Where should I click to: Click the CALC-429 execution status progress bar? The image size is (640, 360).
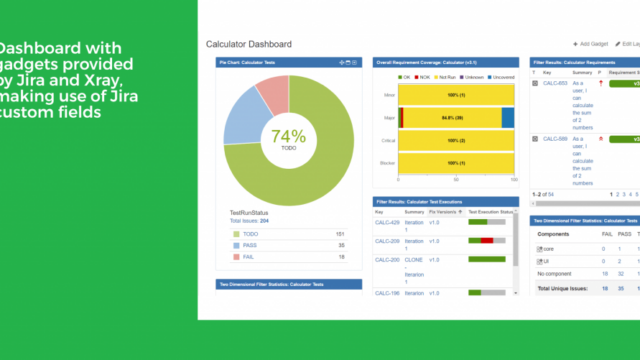tap(487, 222)
